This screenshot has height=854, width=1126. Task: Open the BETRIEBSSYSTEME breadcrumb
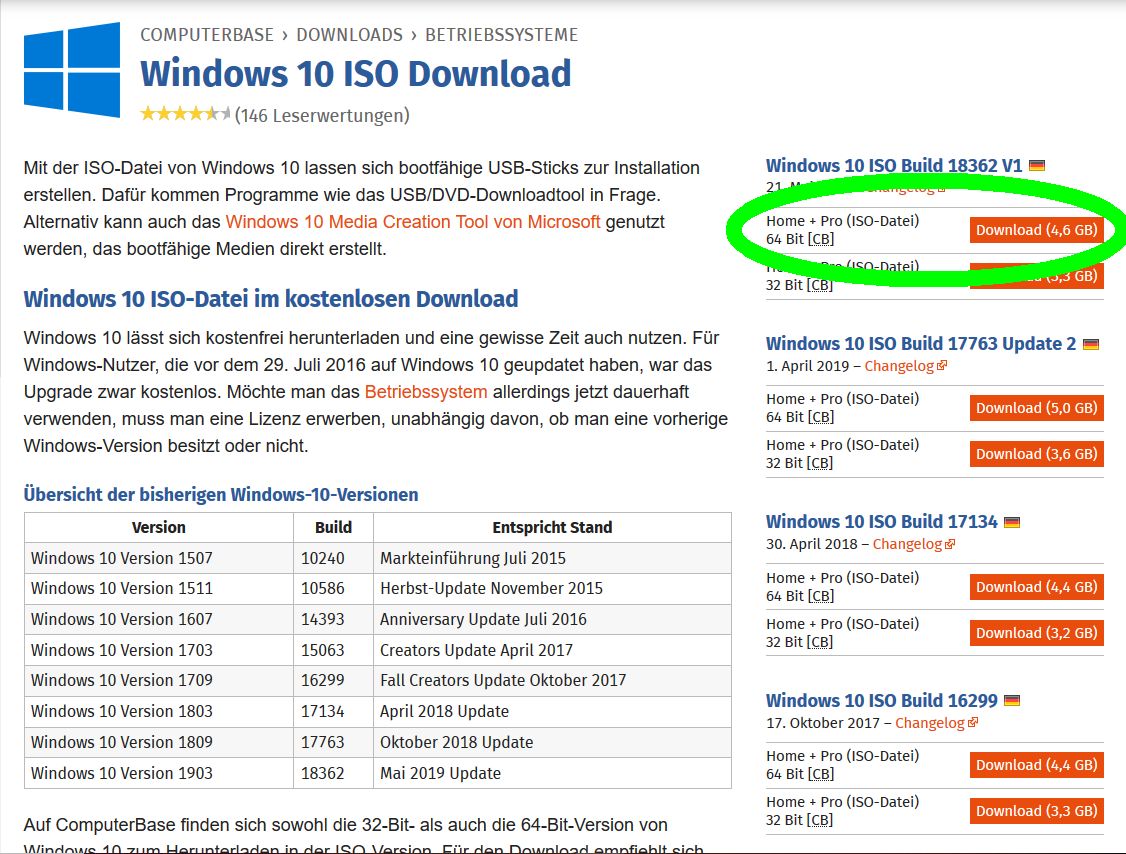point(501,34)
